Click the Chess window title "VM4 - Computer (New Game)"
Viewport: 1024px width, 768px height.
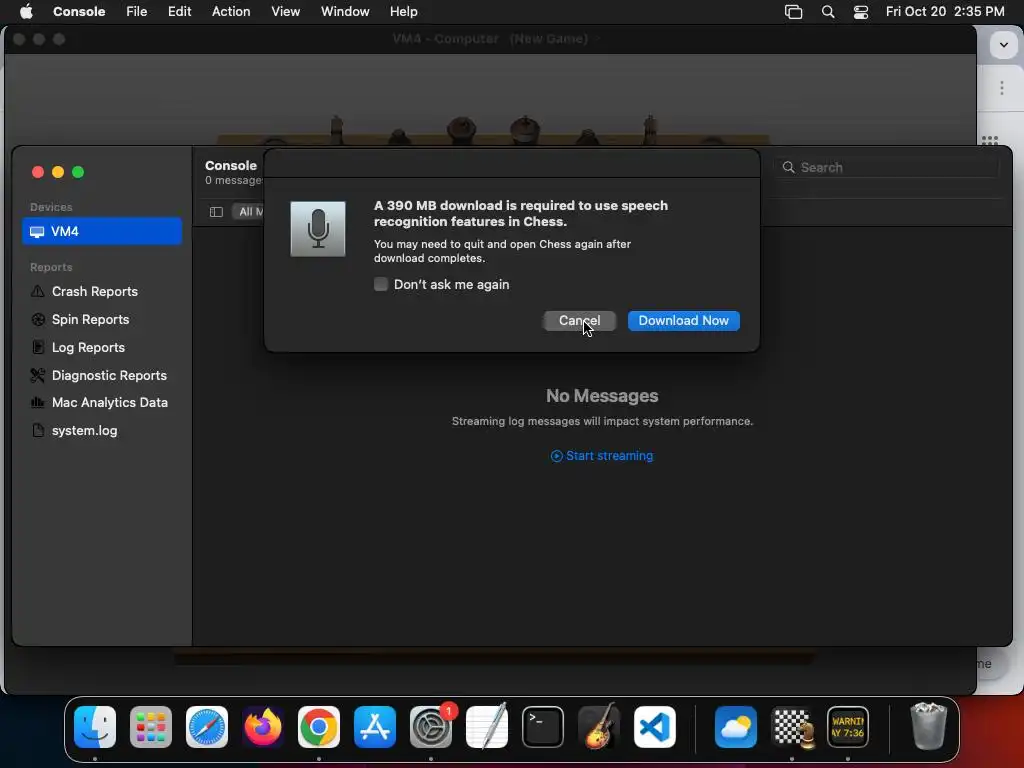(x=490, y=39)
